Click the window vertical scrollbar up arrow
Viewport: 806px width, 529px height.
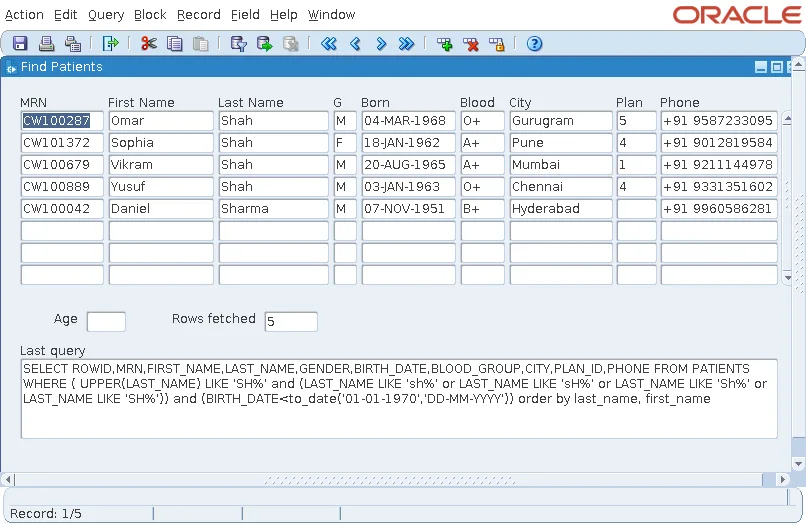799,64
